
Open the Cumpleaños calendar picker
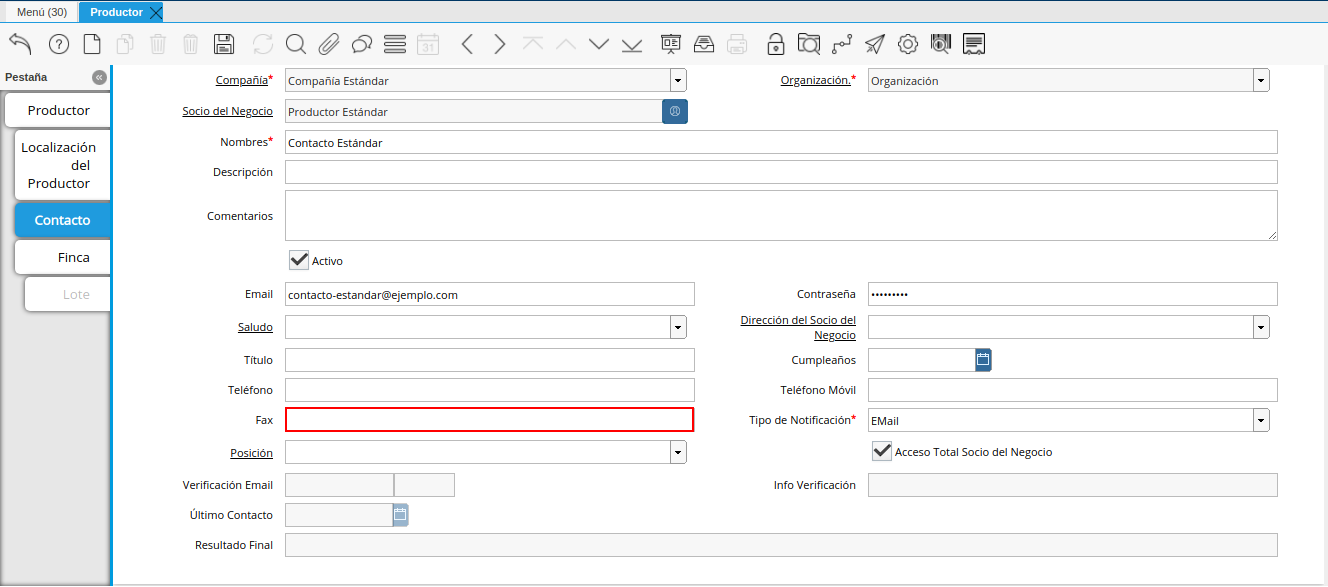tap(983, 360)
